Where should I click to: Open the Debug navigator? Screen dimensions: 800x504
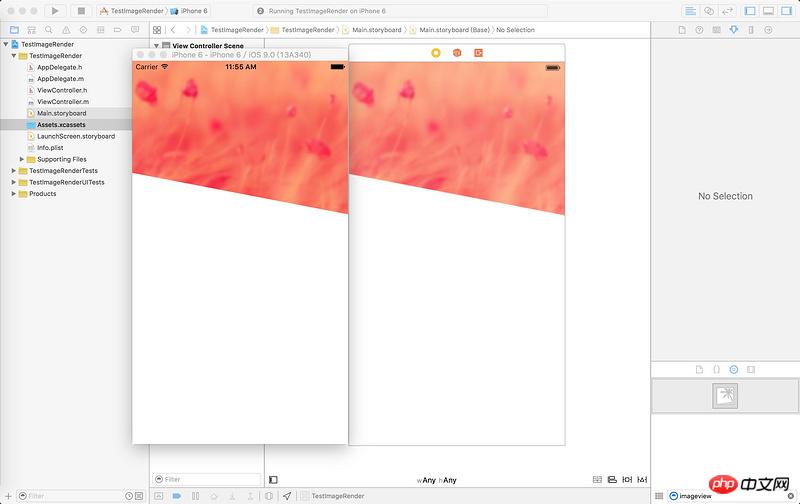click(101, 30)
